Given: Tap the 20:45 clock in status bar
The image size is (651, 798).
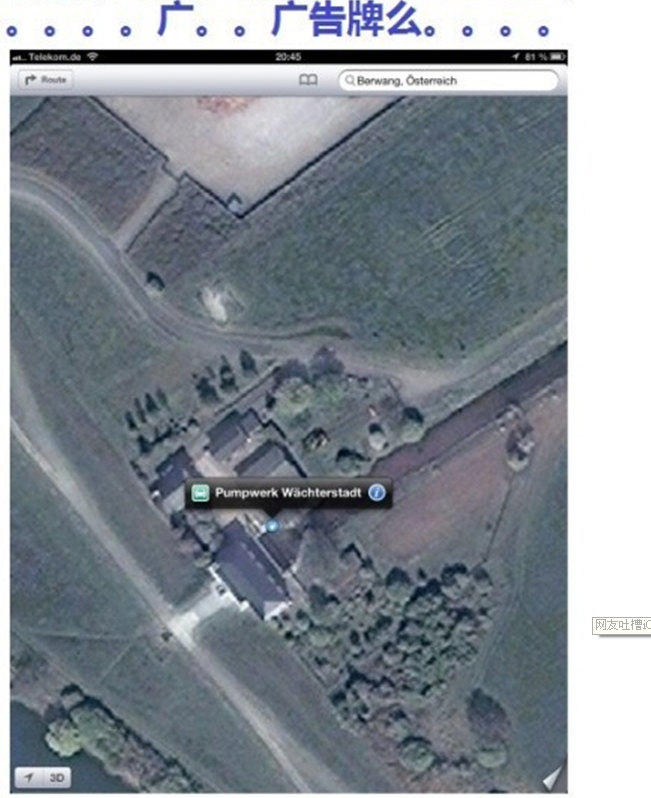Looking at the screenshot, I should click(288, 56).
